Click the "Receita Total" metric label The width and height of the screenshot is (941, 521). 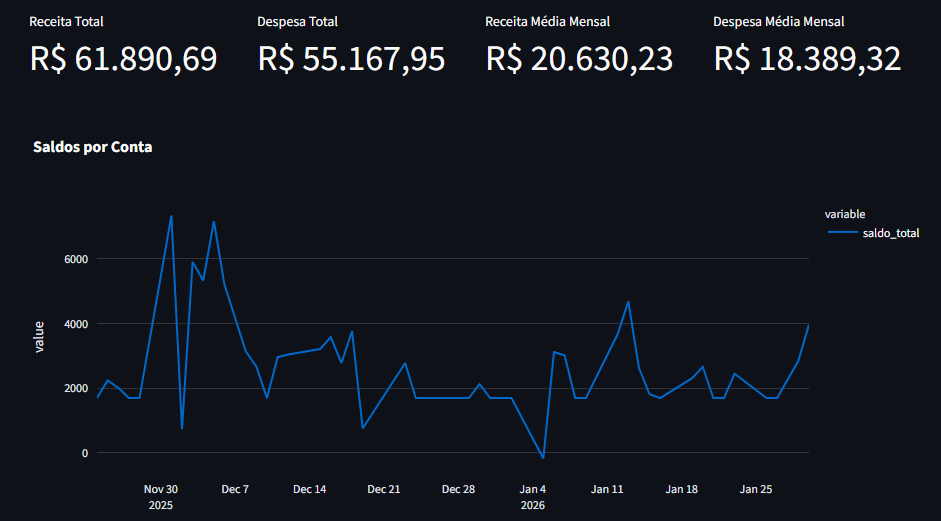66,21
